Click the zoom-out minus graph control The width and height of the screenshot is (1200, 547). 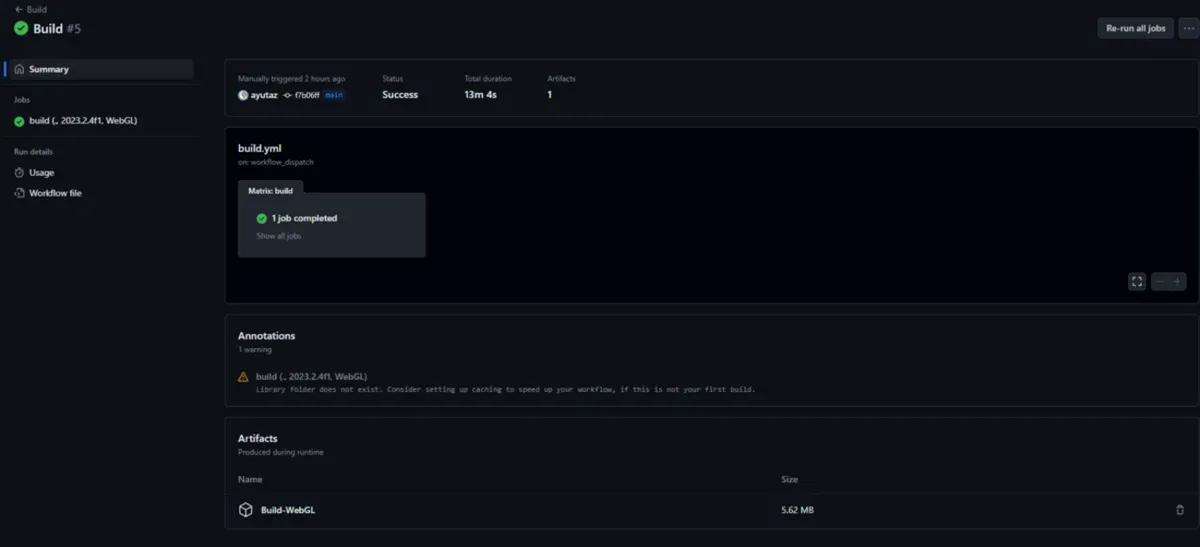click(1160, 282)
